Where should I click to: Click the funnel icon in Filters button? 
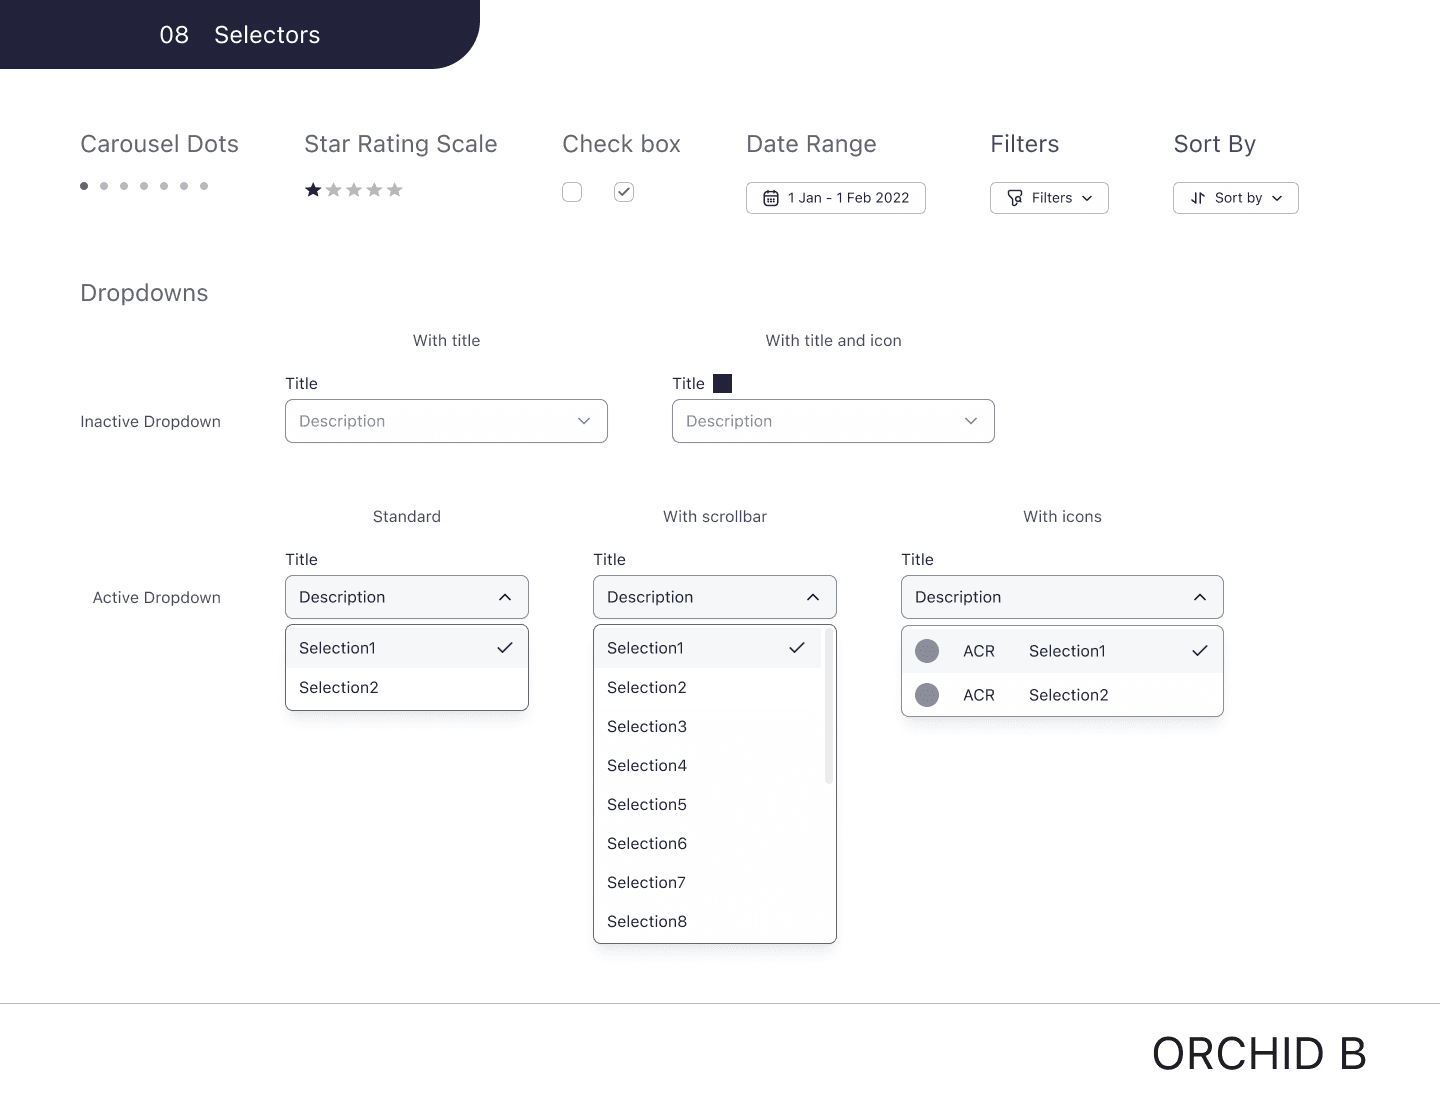coord(1015,198)
